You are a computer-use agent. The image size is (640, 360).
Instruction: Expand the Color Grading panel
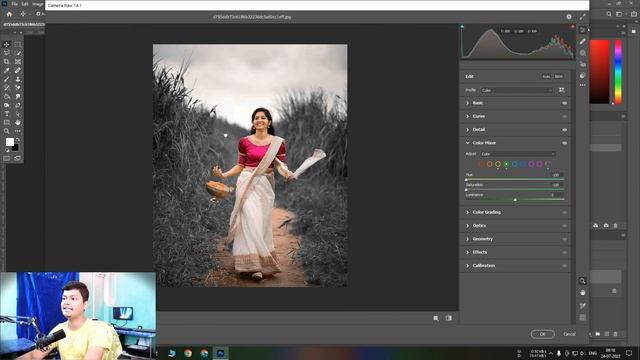click(x=468, y=212)
